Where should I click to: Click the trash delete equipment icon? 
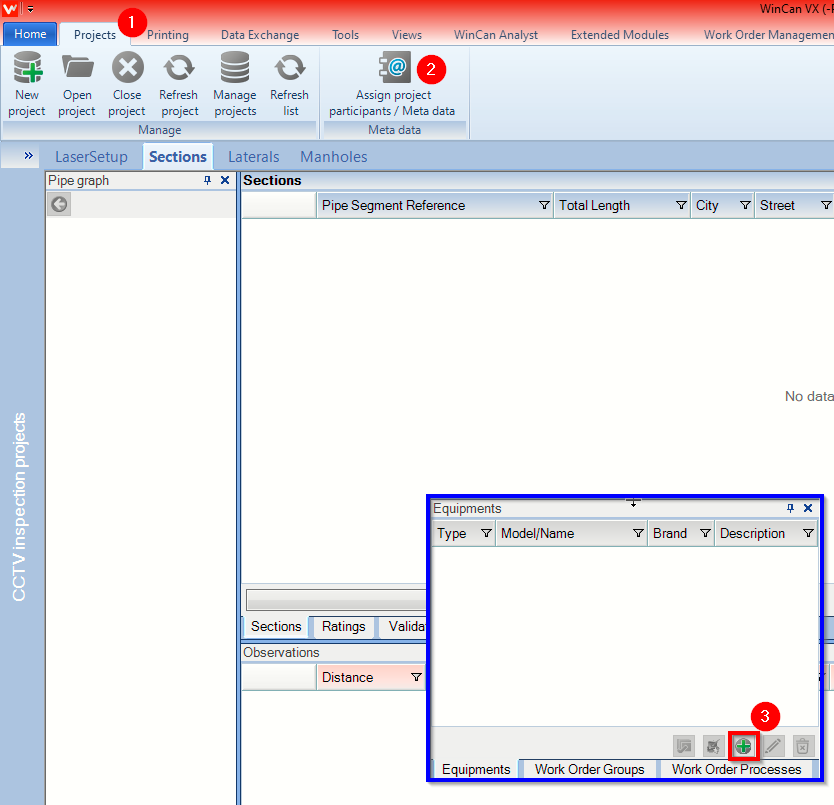click(803, 746)
